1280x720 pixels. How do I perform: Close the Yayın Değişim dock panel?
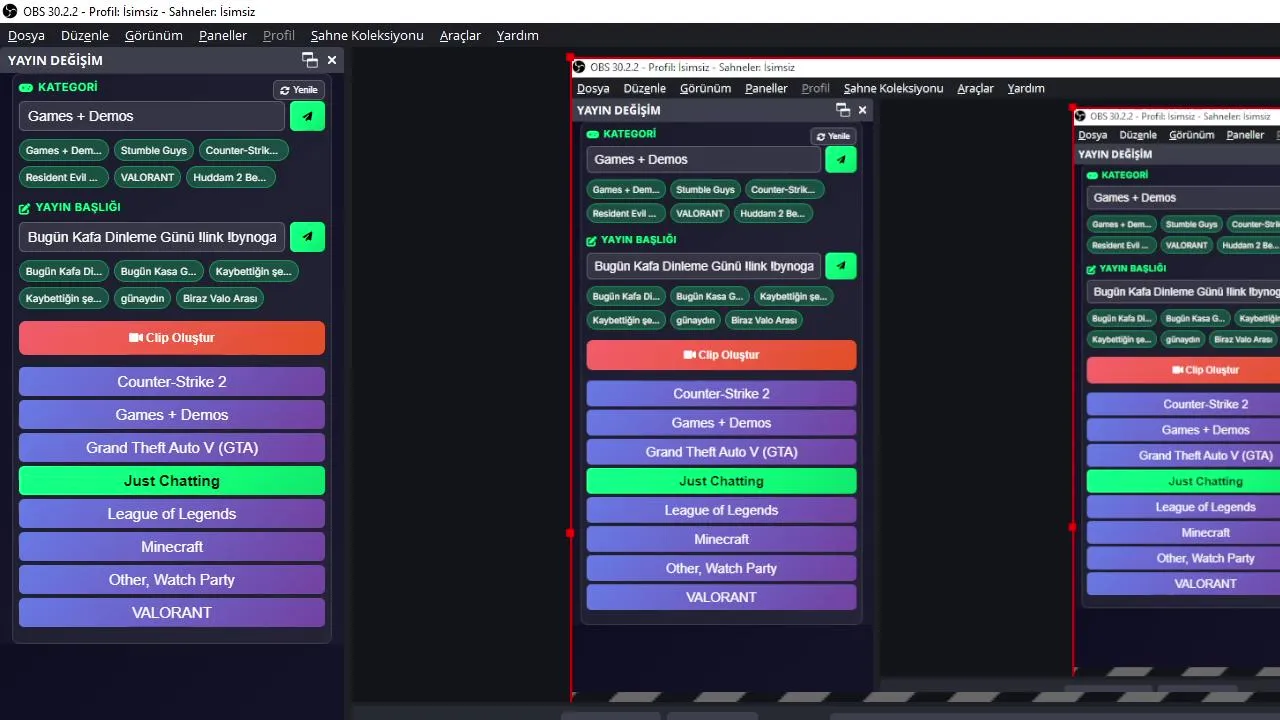[x=332, y=60]
